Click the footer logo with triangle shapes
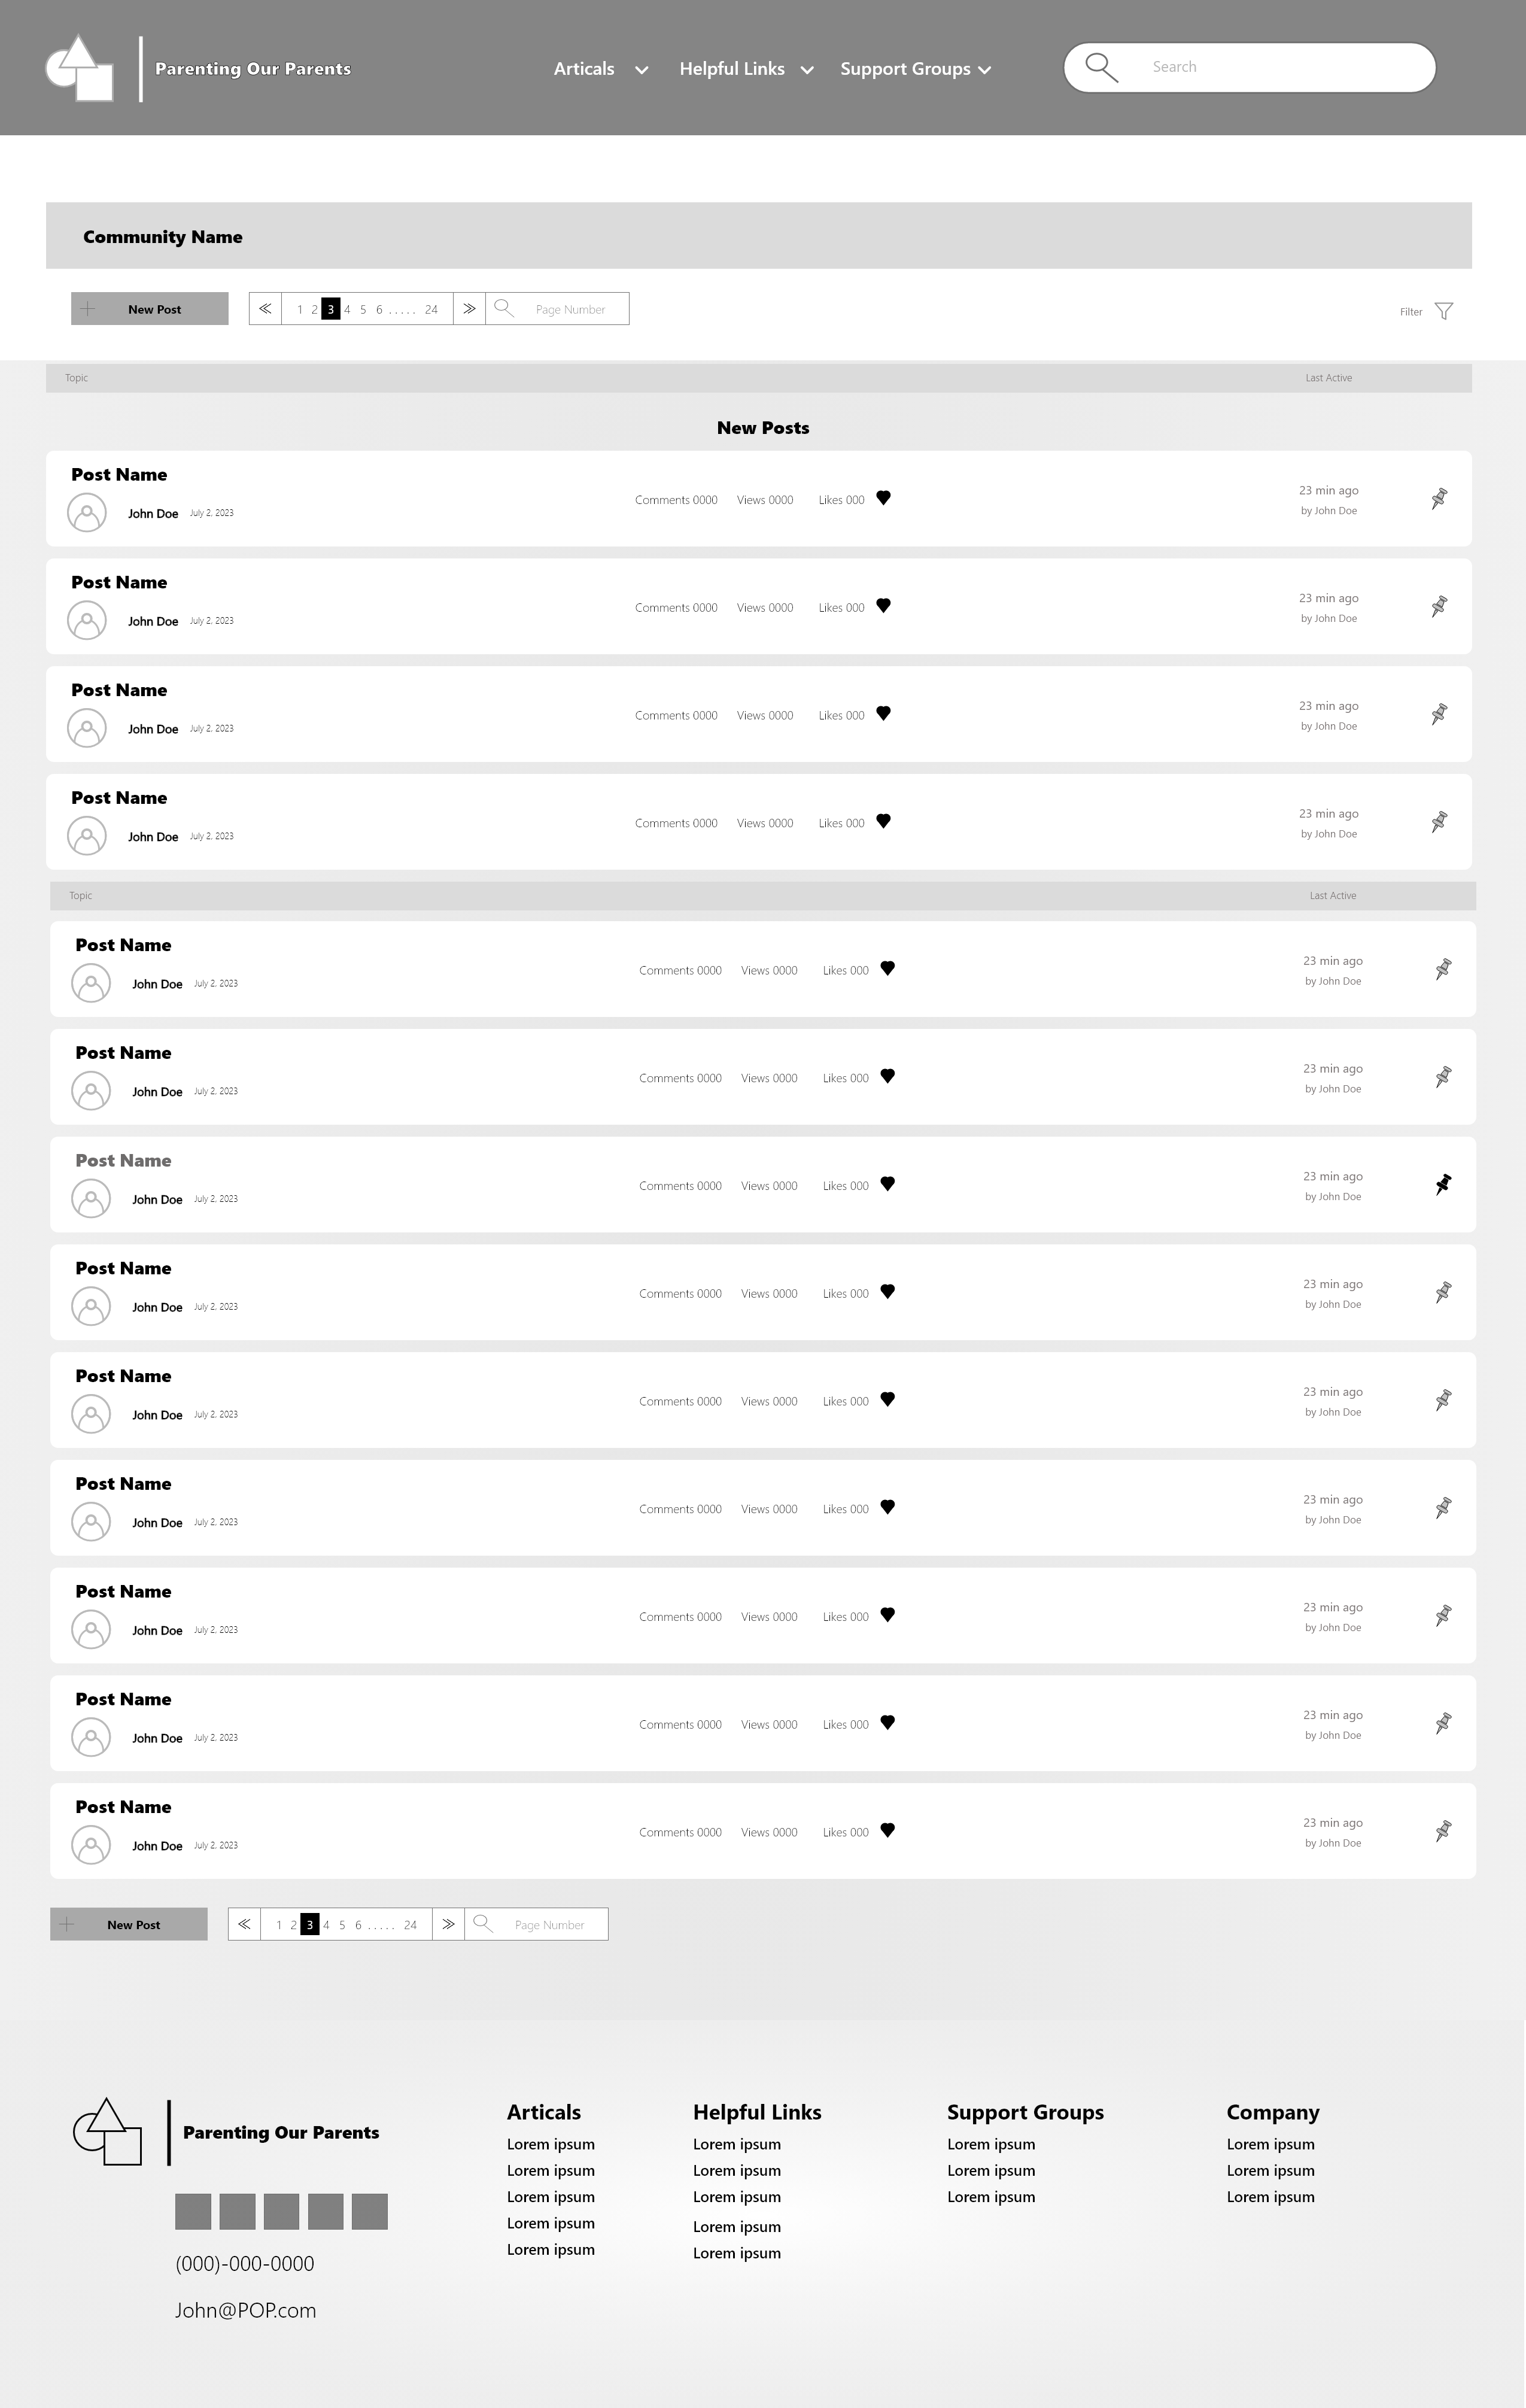The width and height of the screenshot is (1526, 2408). tap(107, 2132)
